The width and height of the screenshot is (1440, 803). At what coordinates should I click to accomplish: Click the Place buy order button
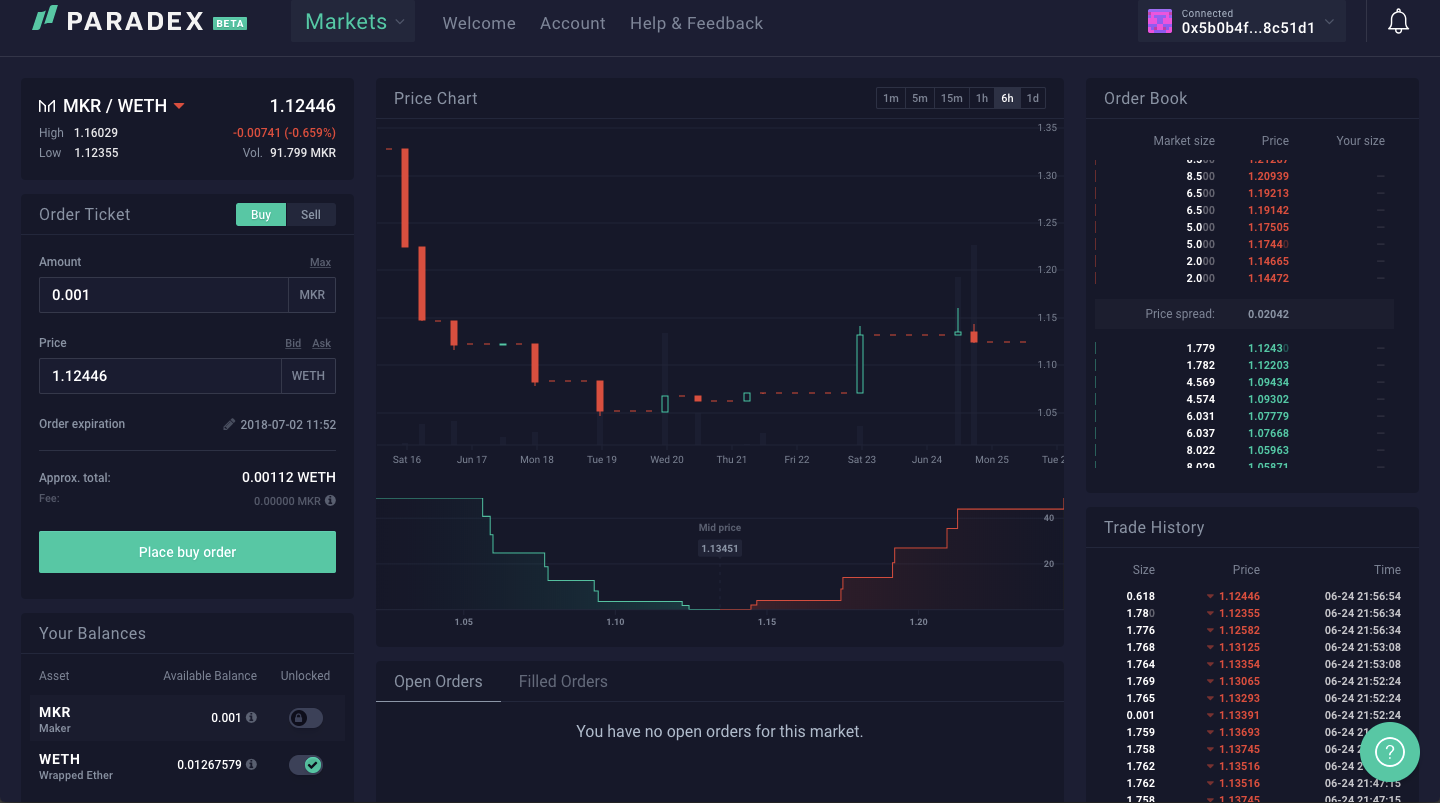tap(186, 551)
